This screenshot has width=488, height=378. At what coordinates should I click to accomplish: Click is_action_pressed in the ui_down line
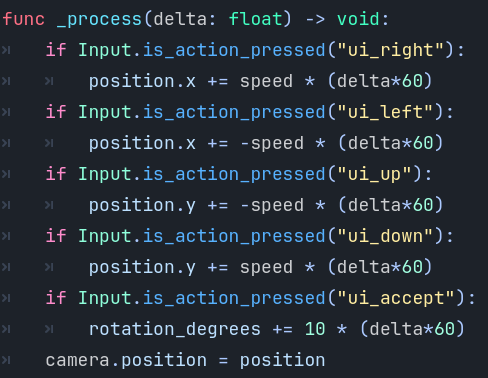pyautogui.click(x=234, y=236)
